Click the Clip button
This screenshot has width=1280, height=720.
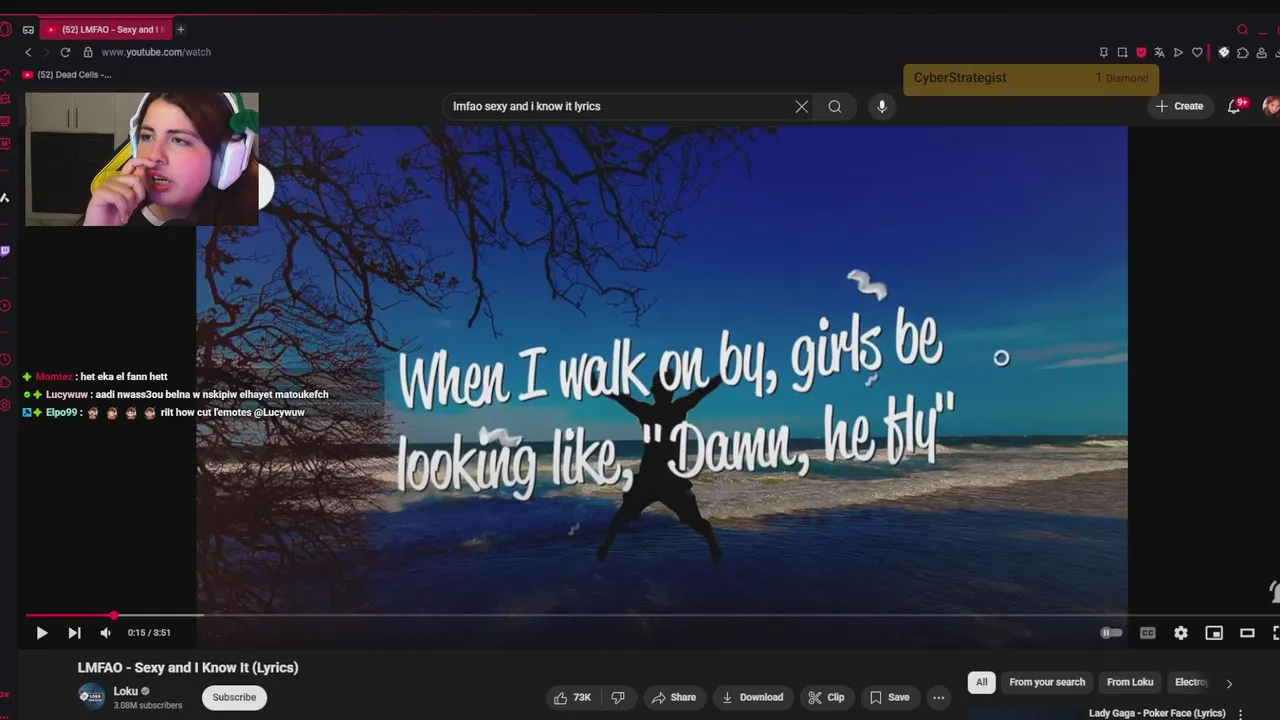[827, 697]
